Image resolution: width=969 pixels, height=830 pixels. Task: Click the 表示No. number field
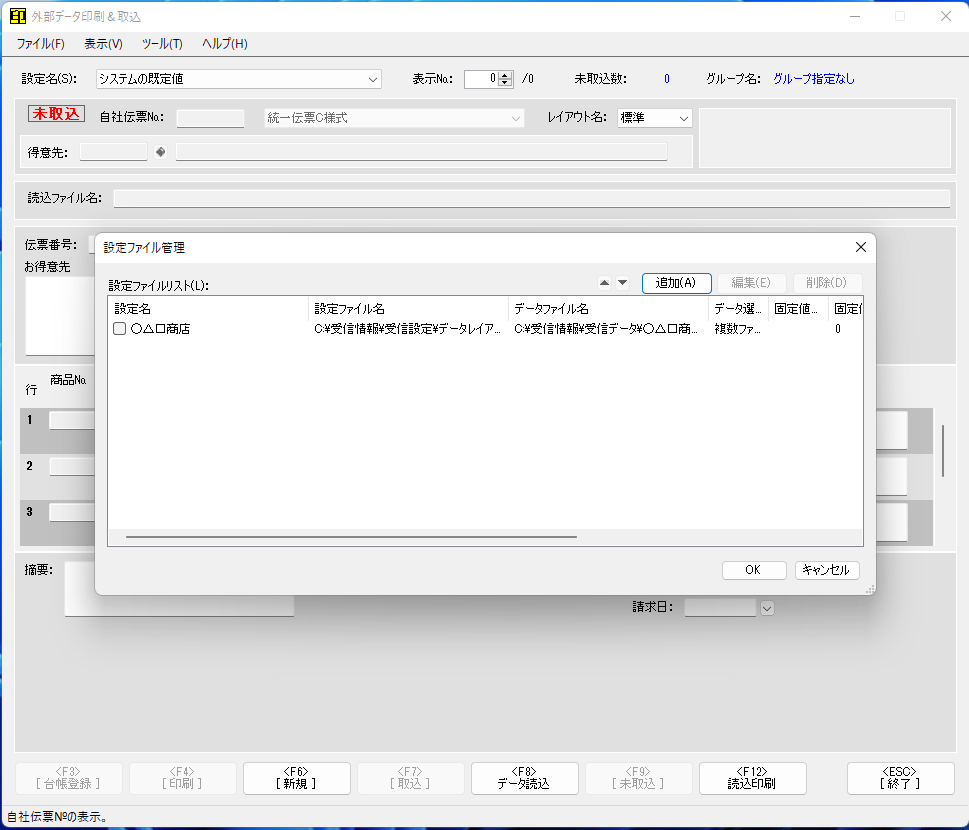[x=481, y=79]
